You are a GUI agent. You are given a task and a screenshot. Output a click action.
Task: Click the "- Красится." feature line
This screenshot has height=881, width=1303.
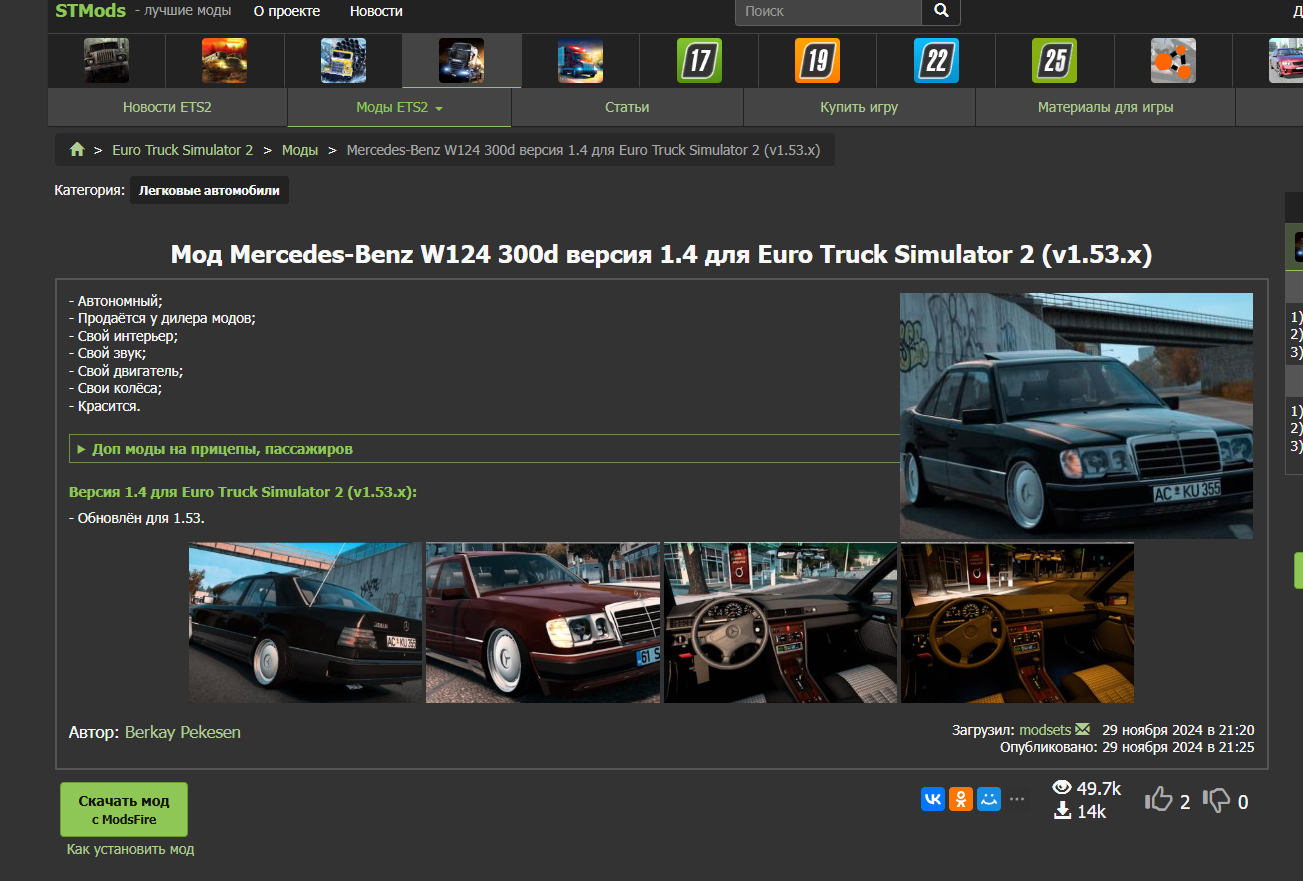(x=105, y=406)
